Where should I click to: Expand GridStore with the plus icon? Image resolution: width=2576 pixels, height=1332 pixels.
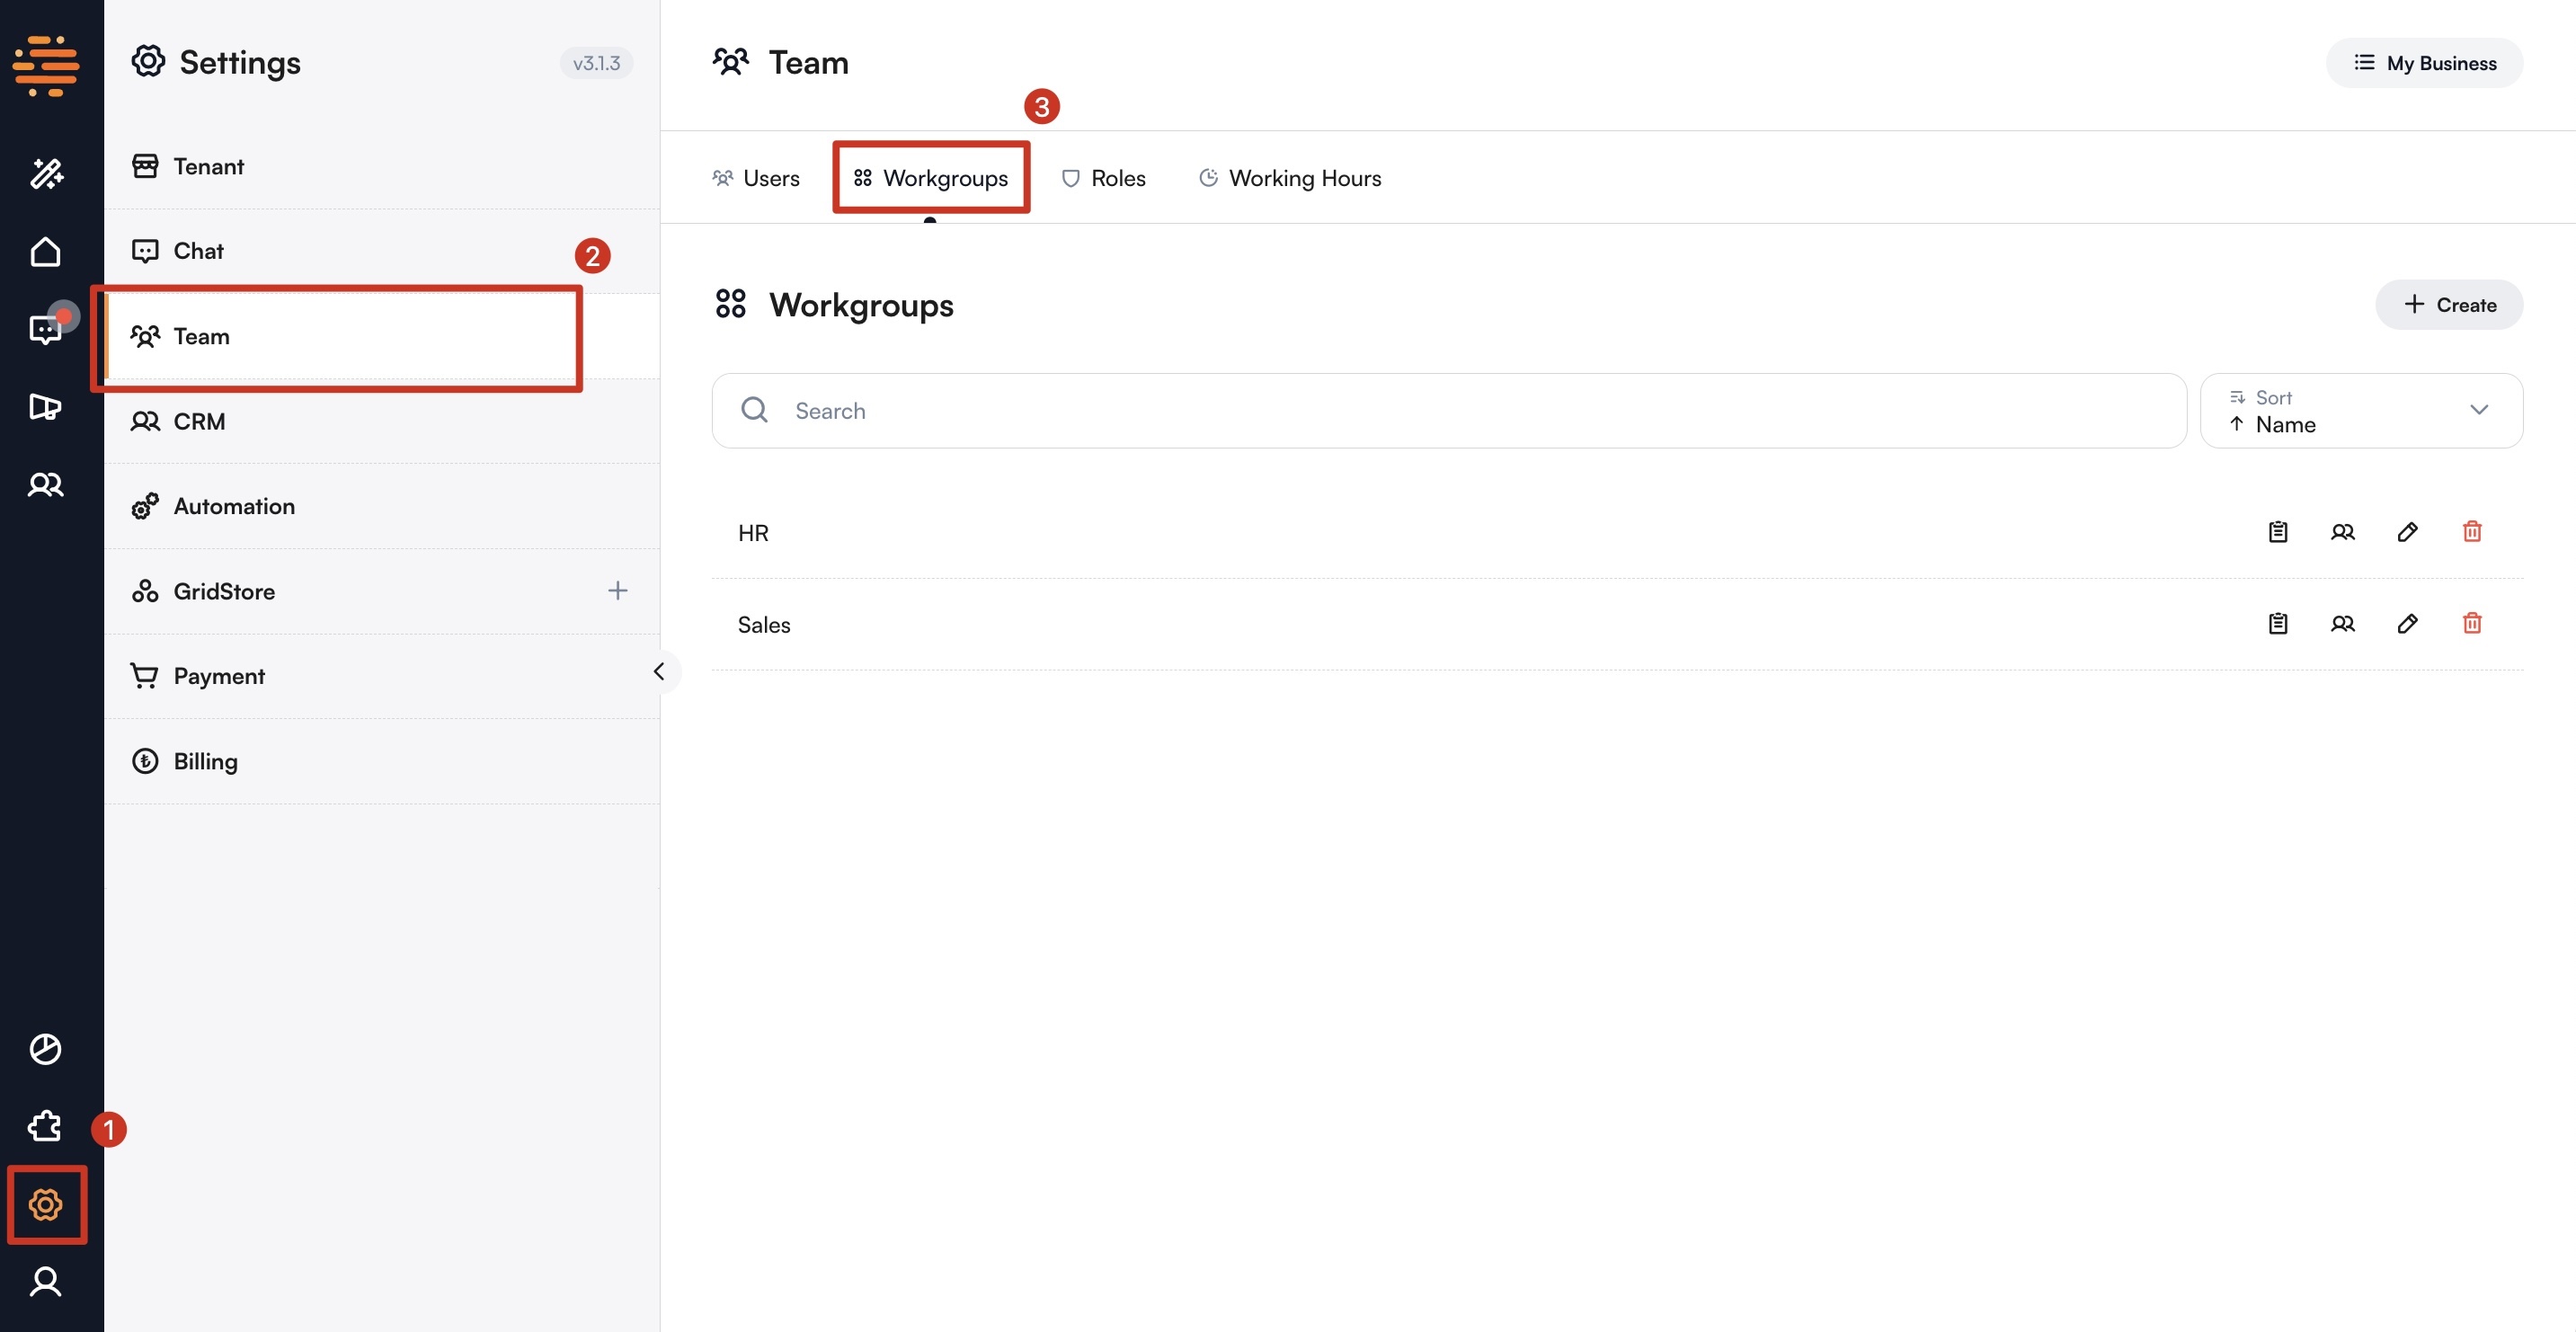tap(617, 591)
